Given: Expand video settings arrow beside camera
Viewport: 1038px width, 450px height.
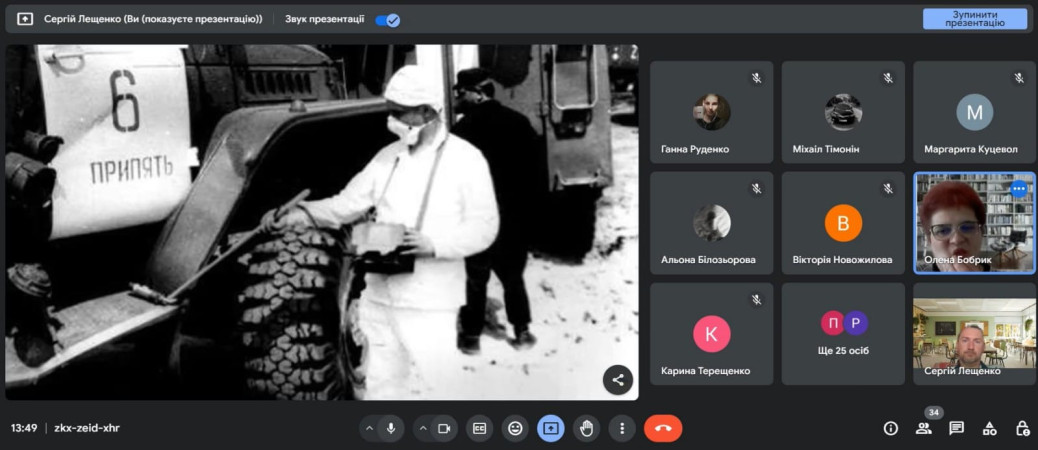Looking at the screenshot, I should [x=422, y=428].
